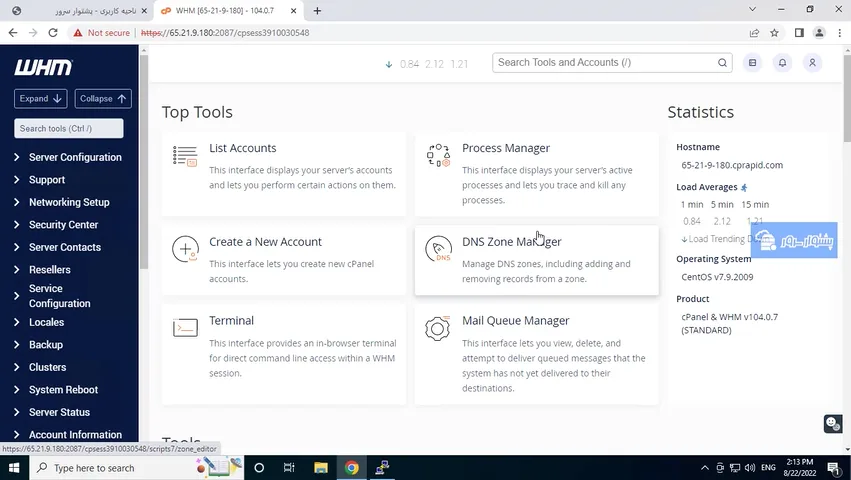
Task: Click Collapse all button in sidebar
Action: [x=103, y=99]
